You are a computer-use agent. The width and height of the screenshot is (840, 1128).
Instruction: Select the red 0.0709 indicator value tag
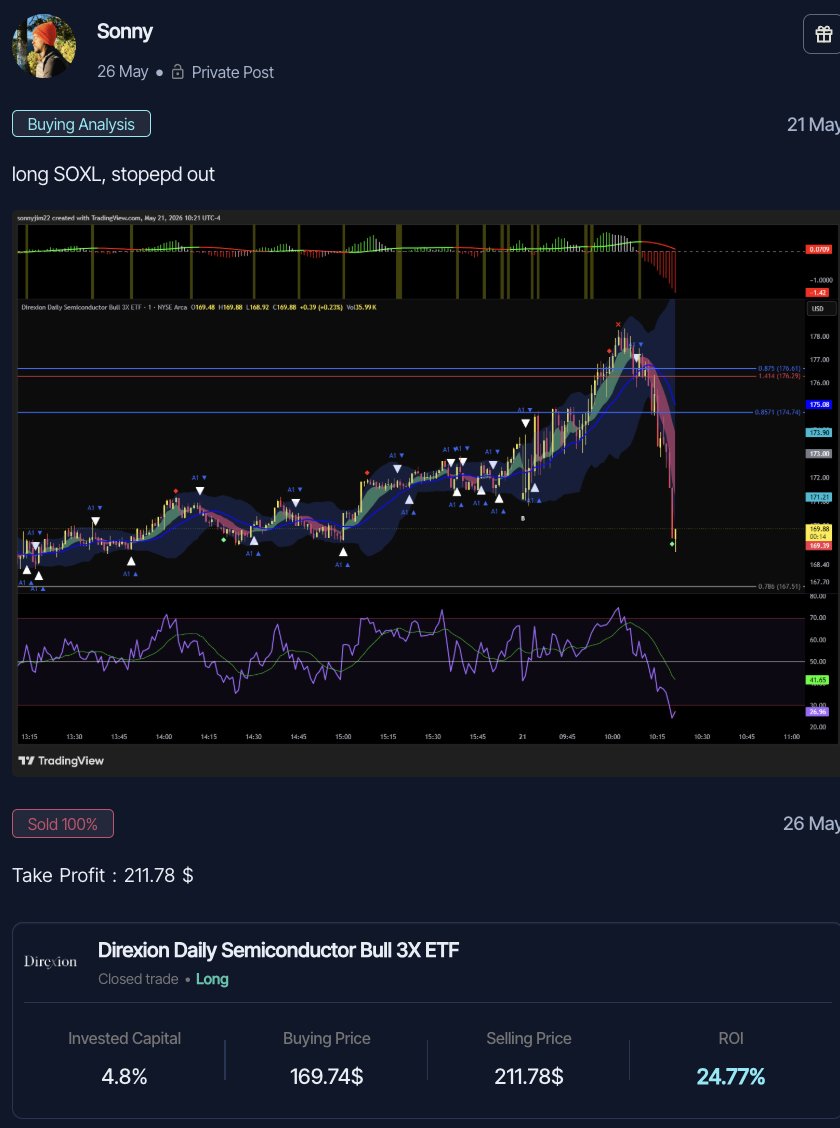[819, 250]
